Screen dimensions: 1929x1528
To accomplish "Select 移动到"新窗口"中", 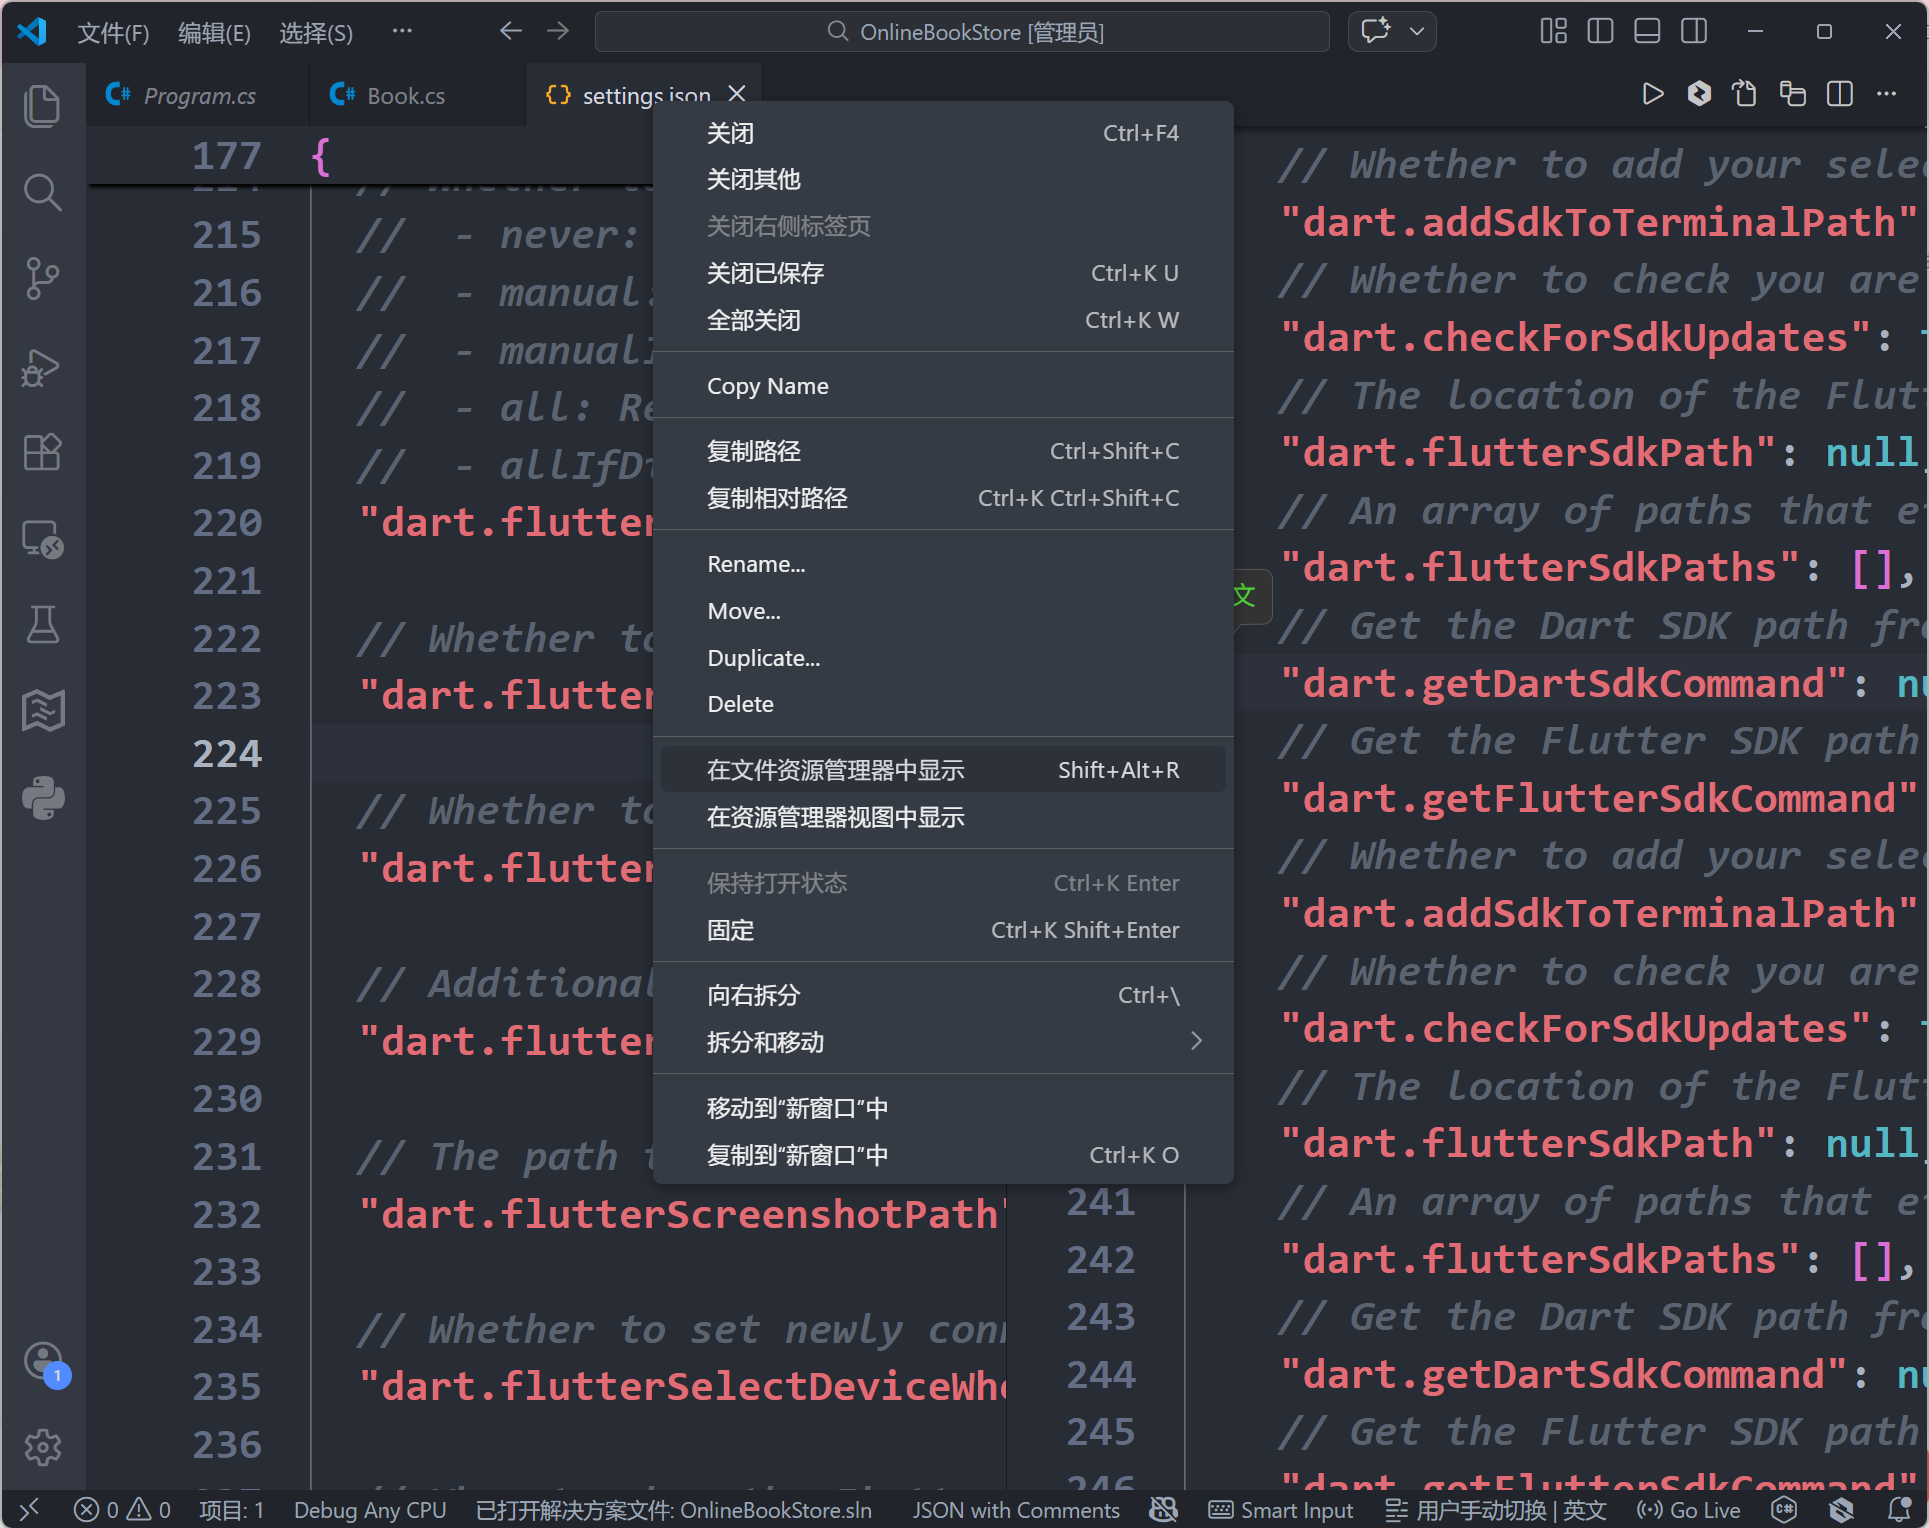I will point(943,1108).
